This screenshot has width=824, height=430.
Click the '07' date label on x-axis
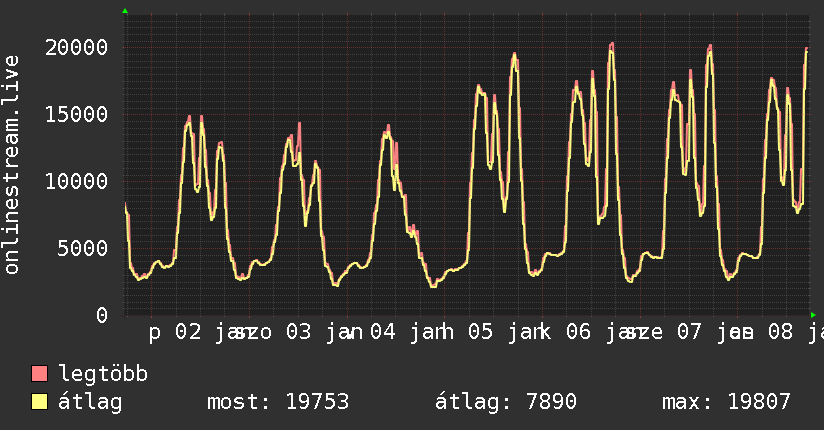pyautogui.click(x=689, y=332)
